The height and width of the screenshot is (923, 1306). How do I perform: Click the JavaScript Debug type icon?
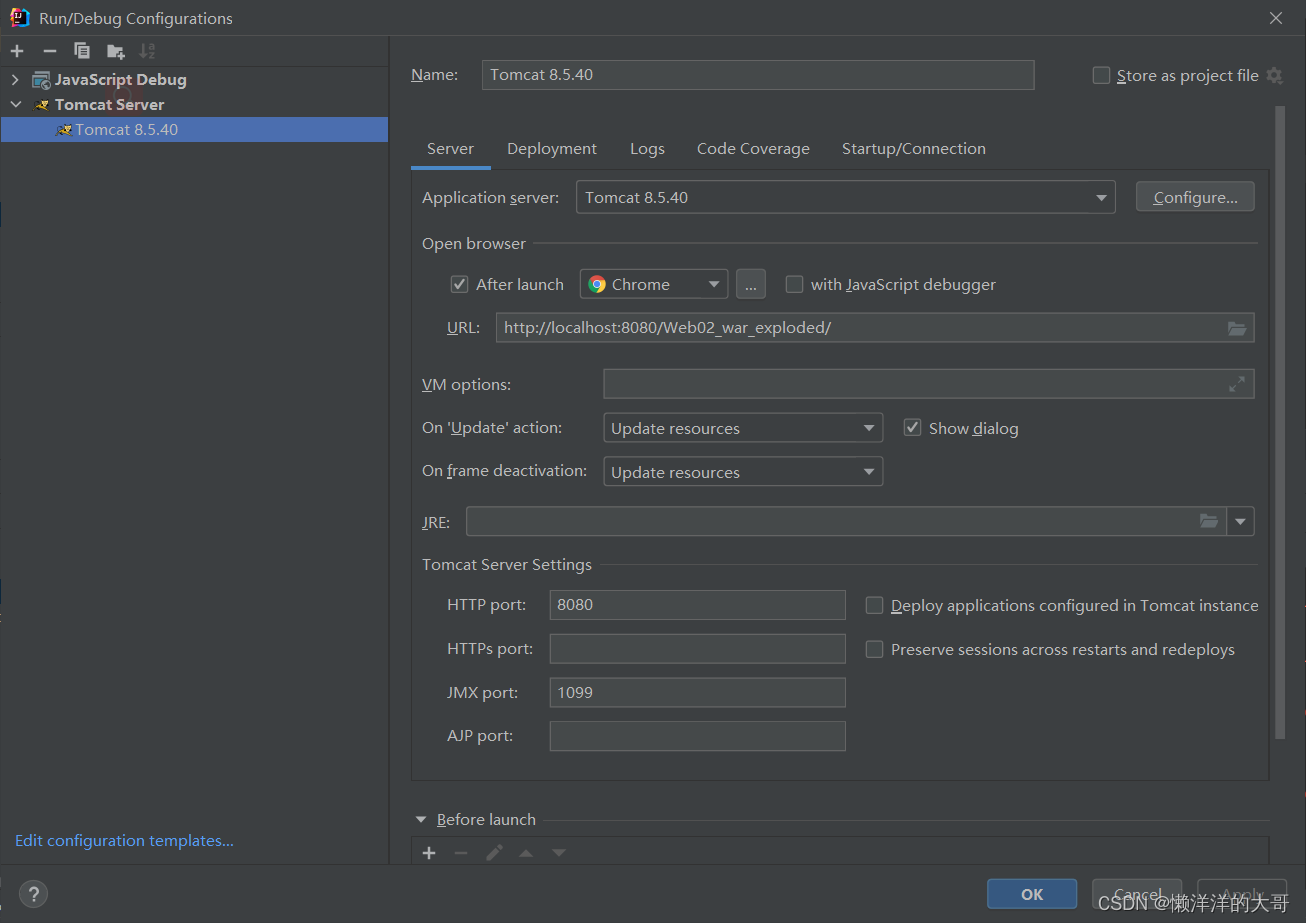point(41,80)
